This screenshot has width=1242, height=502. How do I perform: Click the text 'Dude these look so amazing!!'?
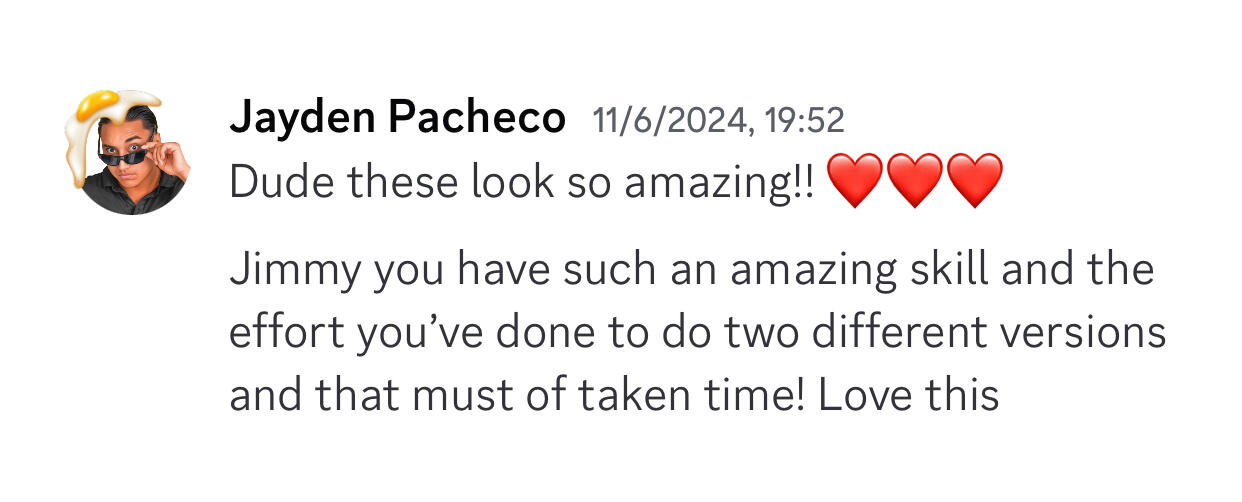522,181
